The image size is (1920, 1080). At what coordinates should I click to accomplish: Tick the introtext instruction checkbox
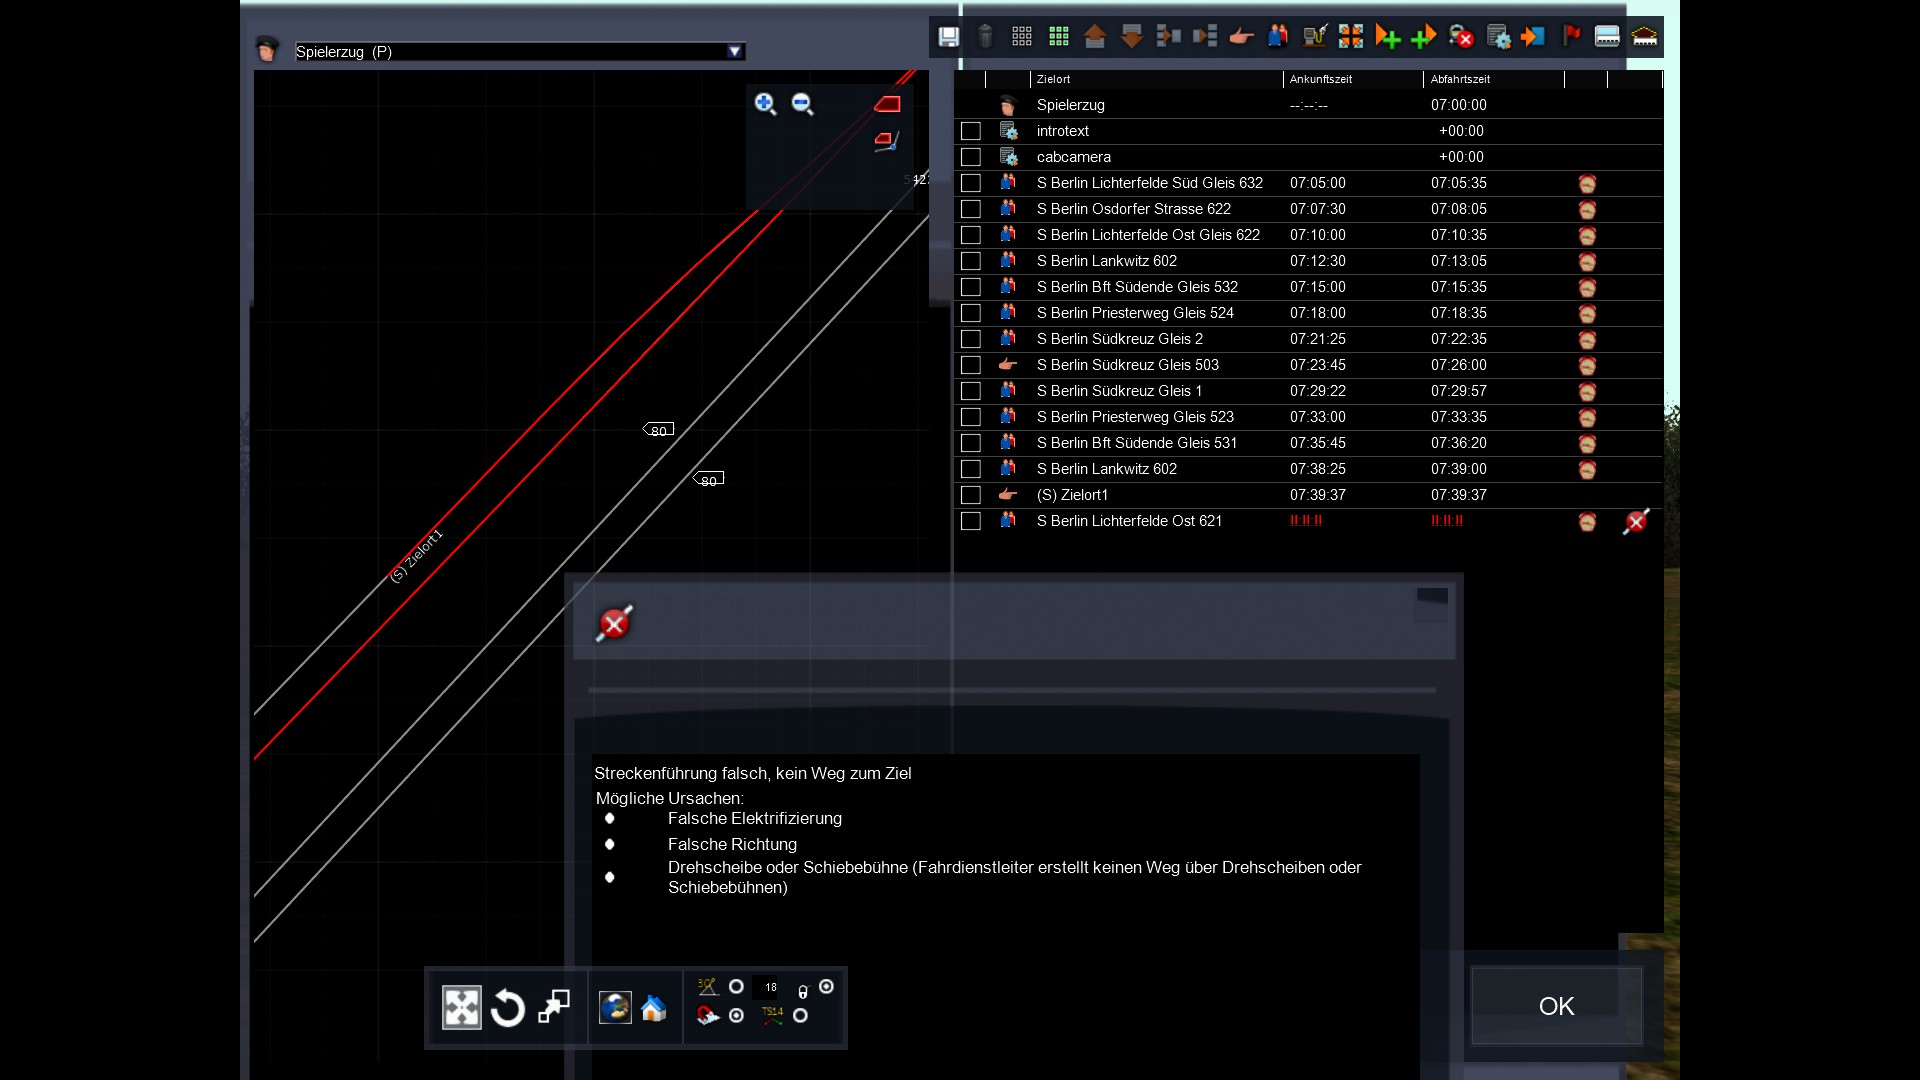click(970, 131)
